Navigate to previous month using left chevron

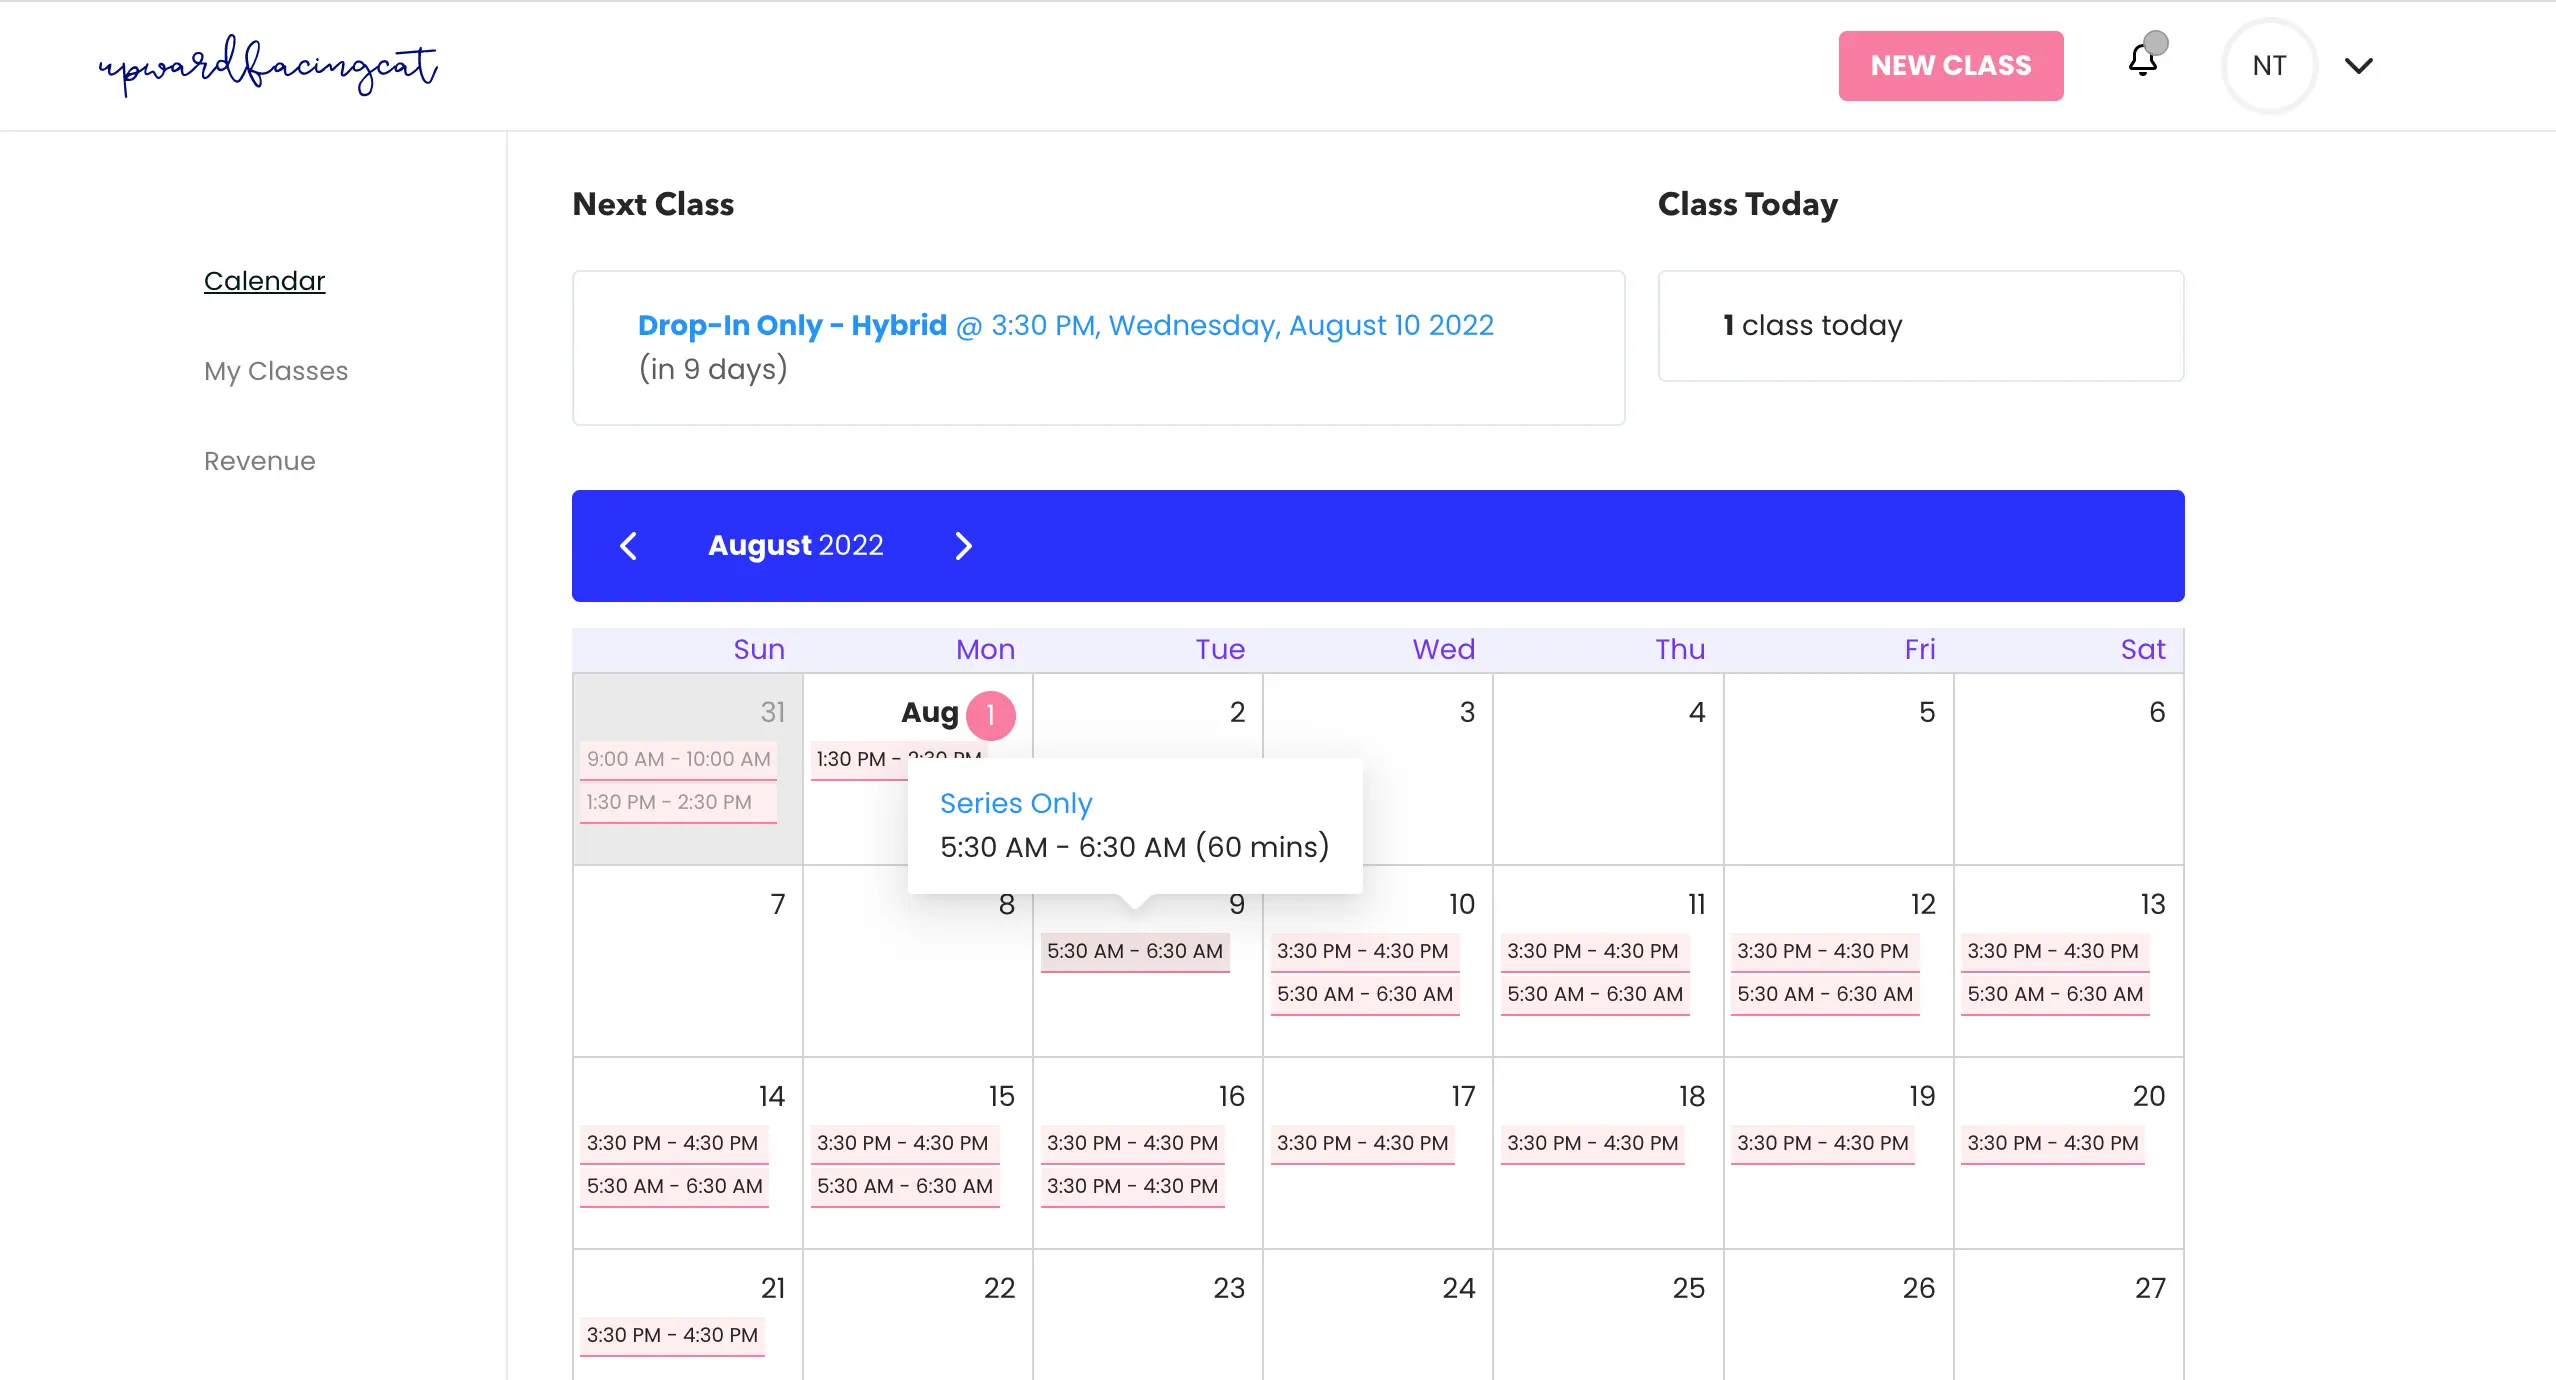(629, 546)
